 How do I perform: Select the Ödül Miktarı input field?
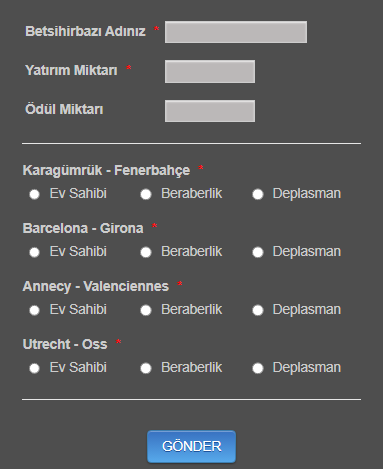coord(210,111)
